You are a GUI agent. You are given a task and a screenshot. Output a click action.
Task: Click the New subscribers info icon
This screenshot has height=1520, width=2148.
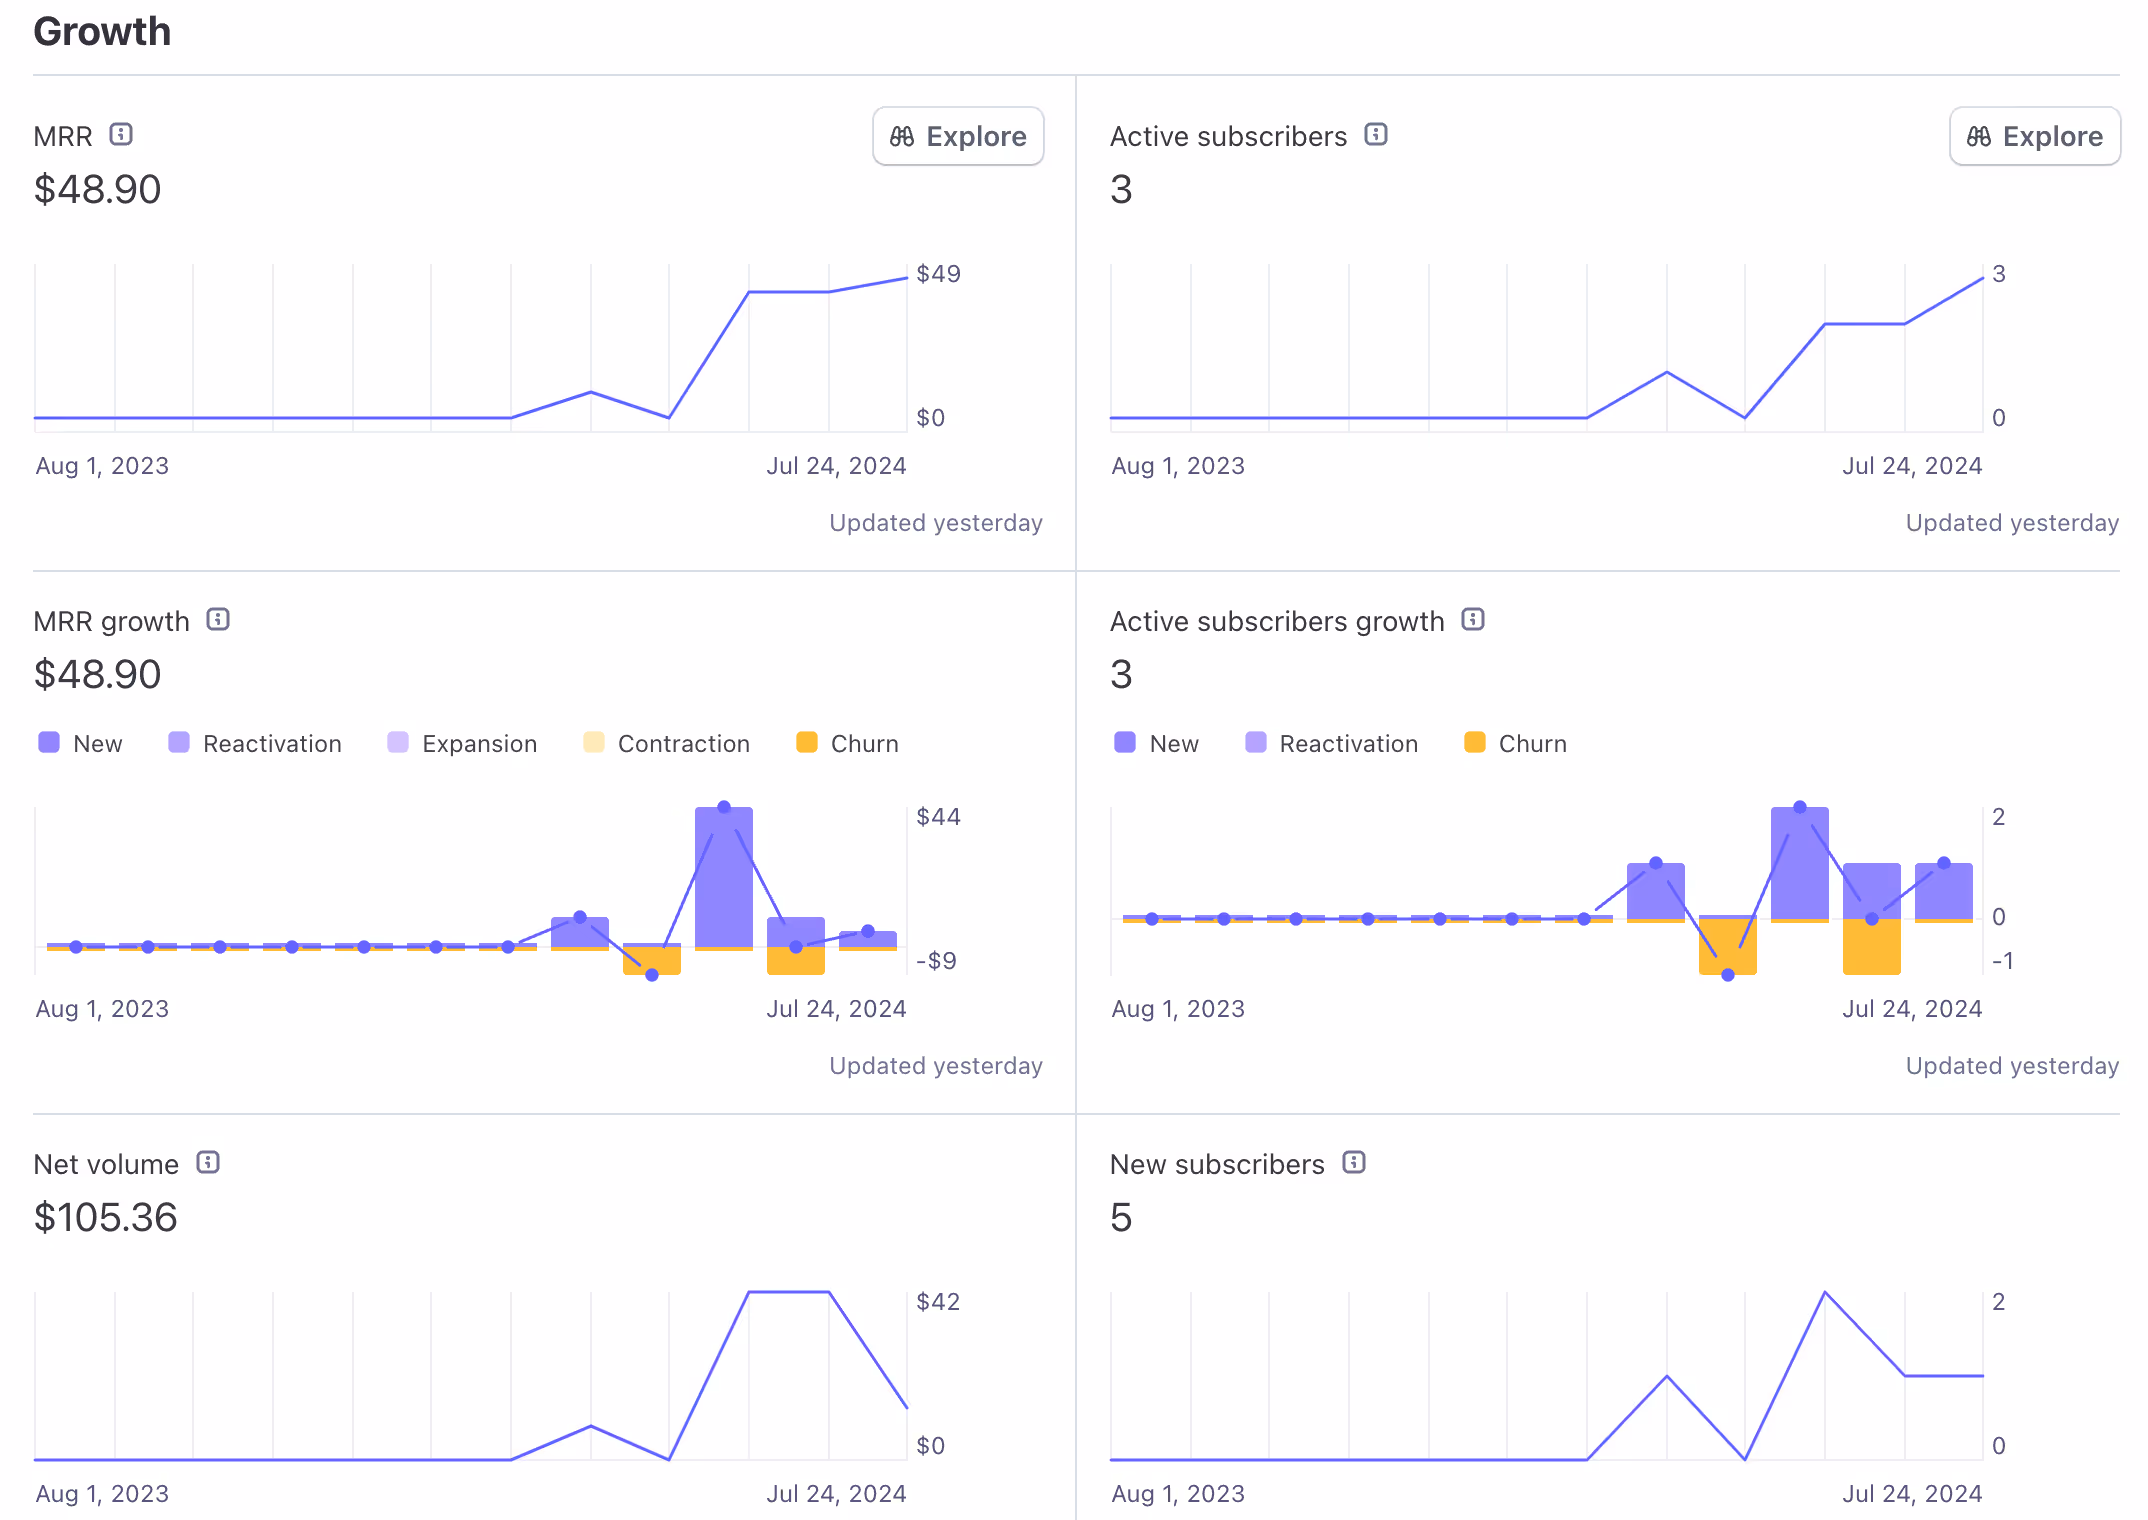(x=1354, y=1162)
